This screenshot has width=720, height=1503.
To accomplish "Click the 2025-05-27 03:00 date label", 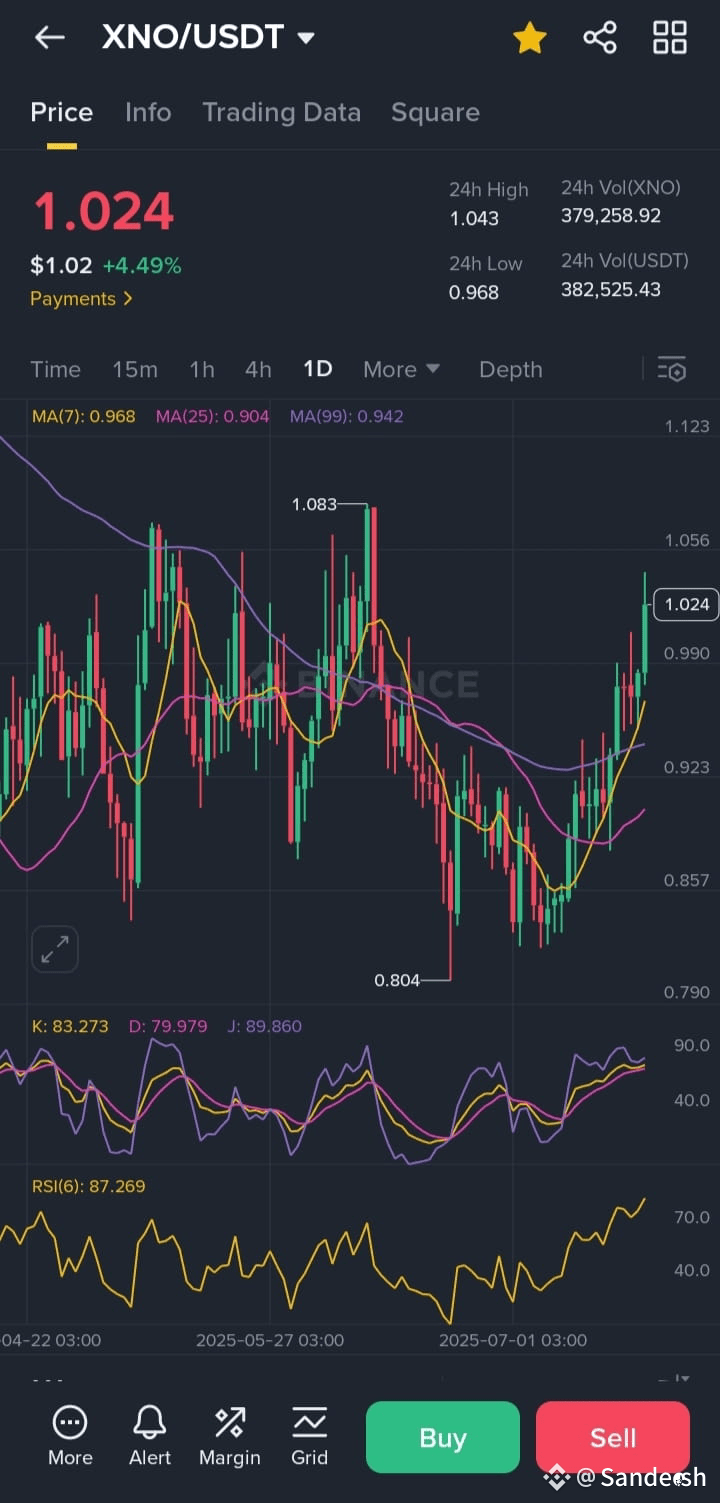I will click(x=270, y=1340).
